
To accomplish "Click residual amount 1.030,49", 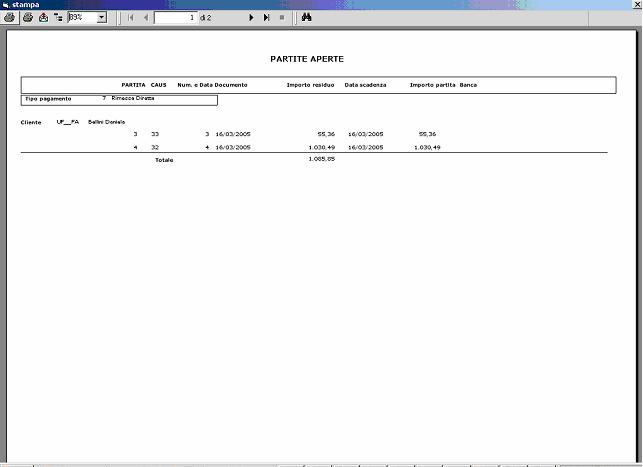I will (322, 147).
